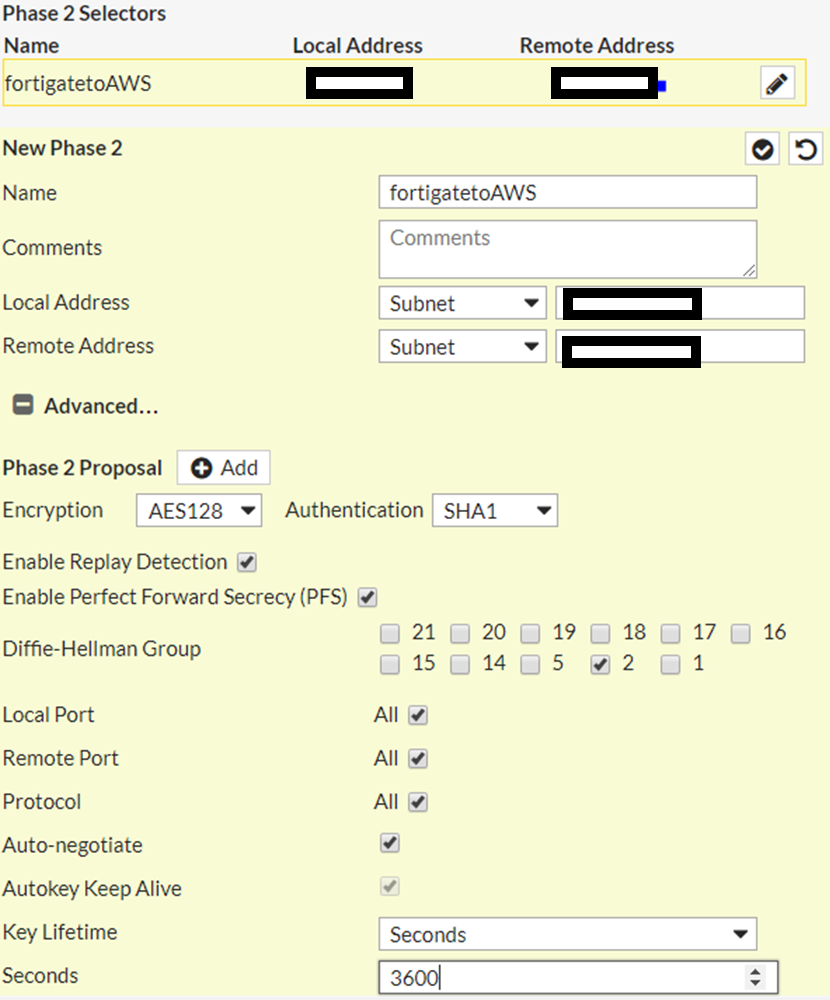Open Remote Address Subnet type dropdown
Viewport: 830px width, 1000px height.
coord(462,347)
